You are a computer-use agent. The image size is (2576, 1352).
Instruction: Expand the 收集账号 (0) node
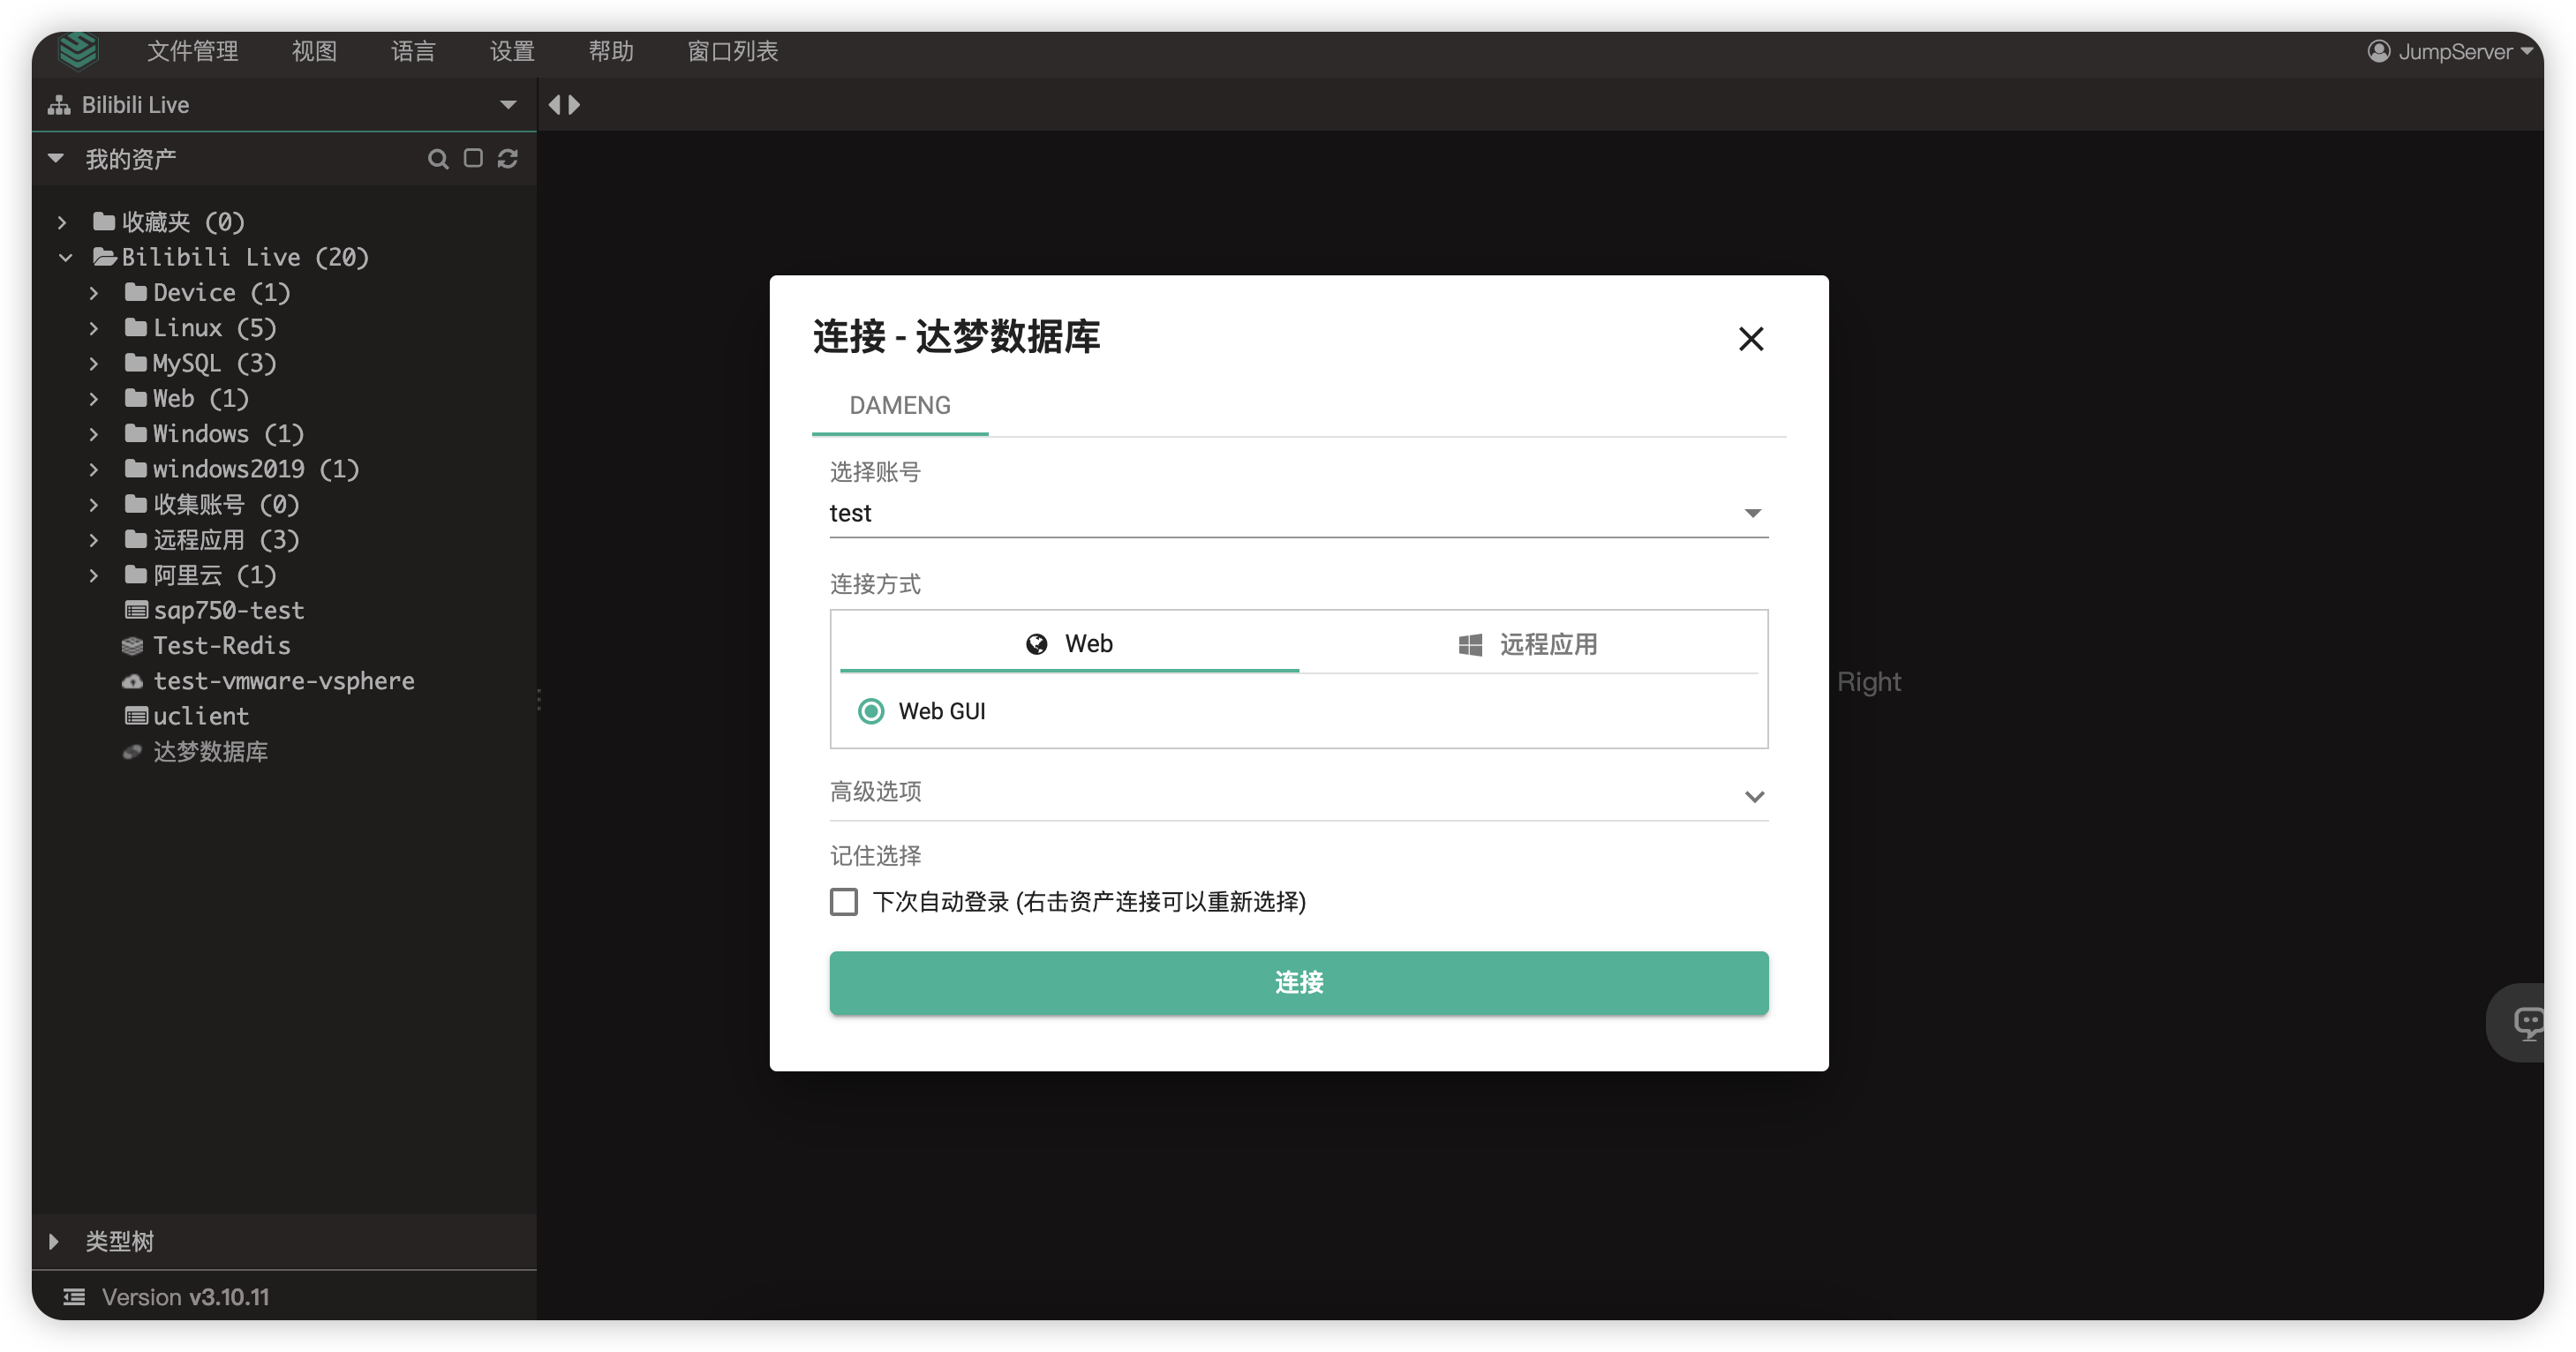[94, 504]
